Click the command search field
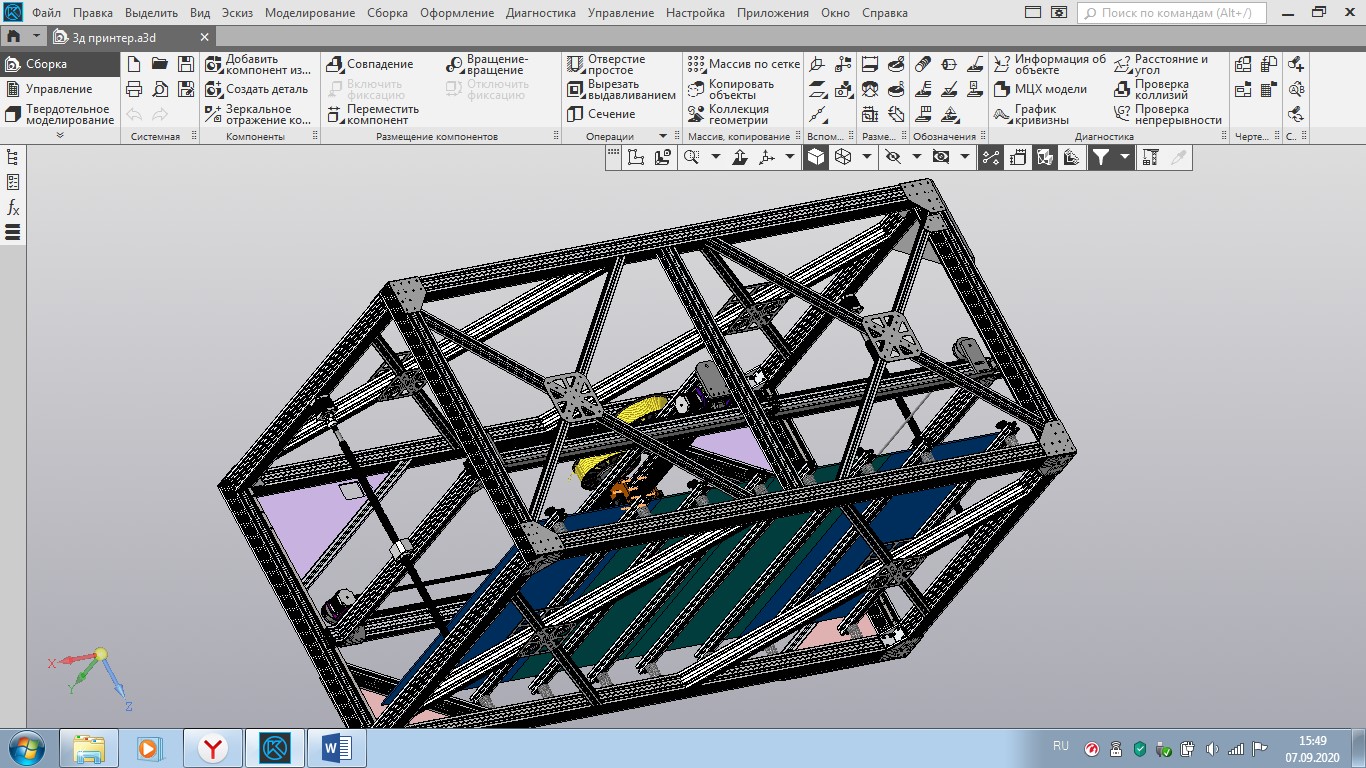1366x768 pixels. point(1172,13)
